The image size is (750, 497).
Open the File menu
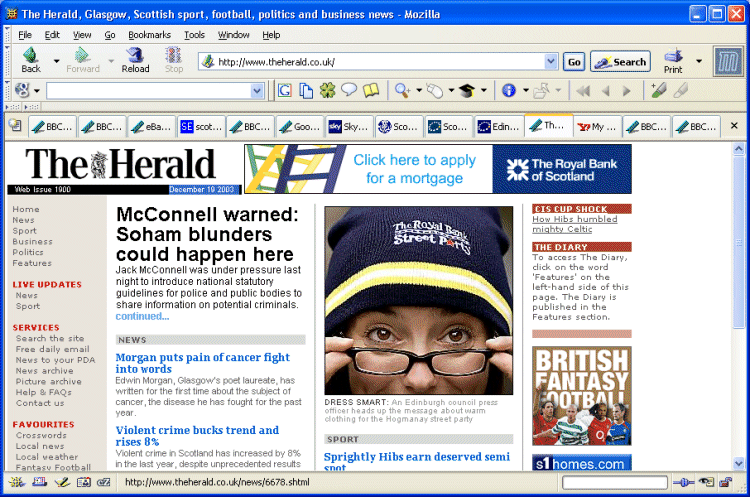(x=25, y=35)
